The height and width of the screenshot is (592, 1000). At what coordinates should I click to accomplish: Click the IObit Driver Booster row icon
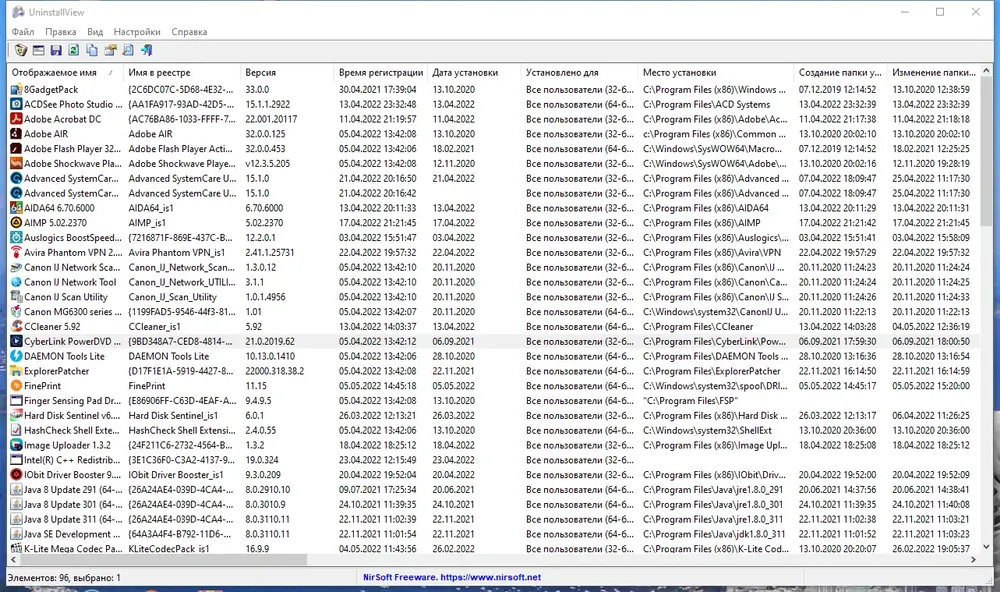(x=17, y=475)
